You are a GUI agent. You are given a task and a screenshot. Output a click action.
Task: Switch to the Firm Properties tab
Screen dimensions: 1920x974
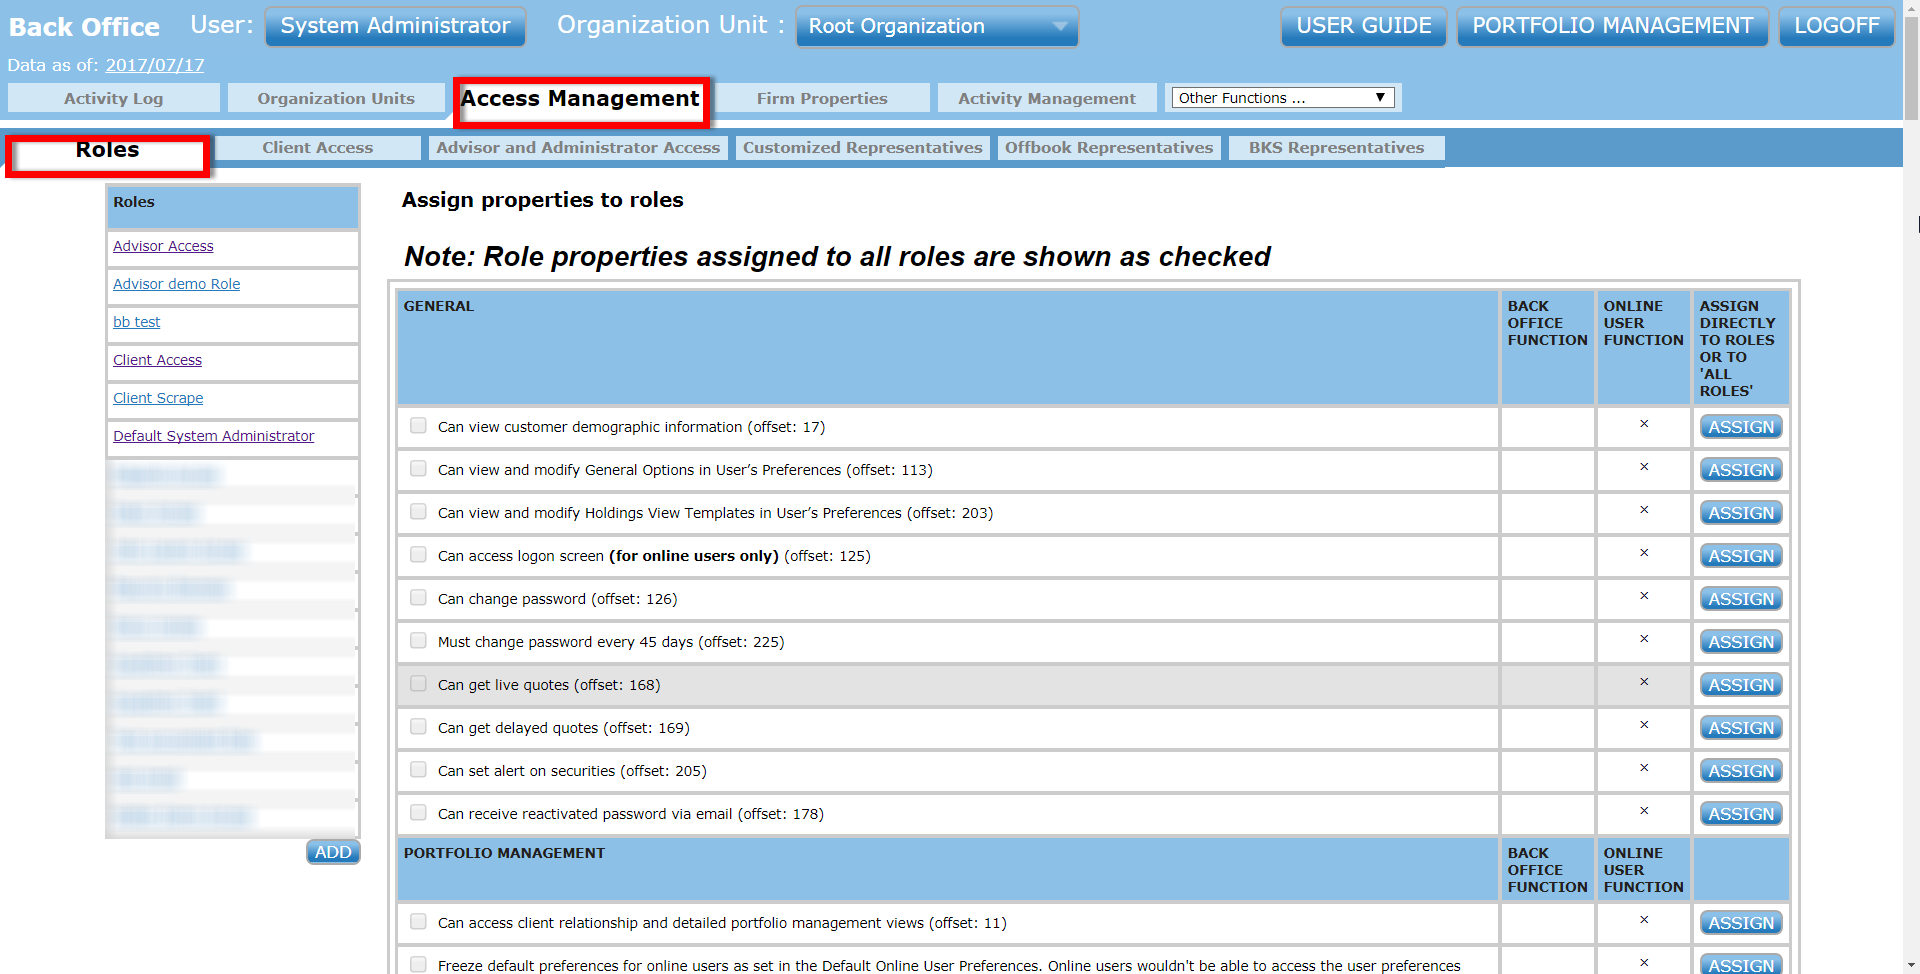822,97
